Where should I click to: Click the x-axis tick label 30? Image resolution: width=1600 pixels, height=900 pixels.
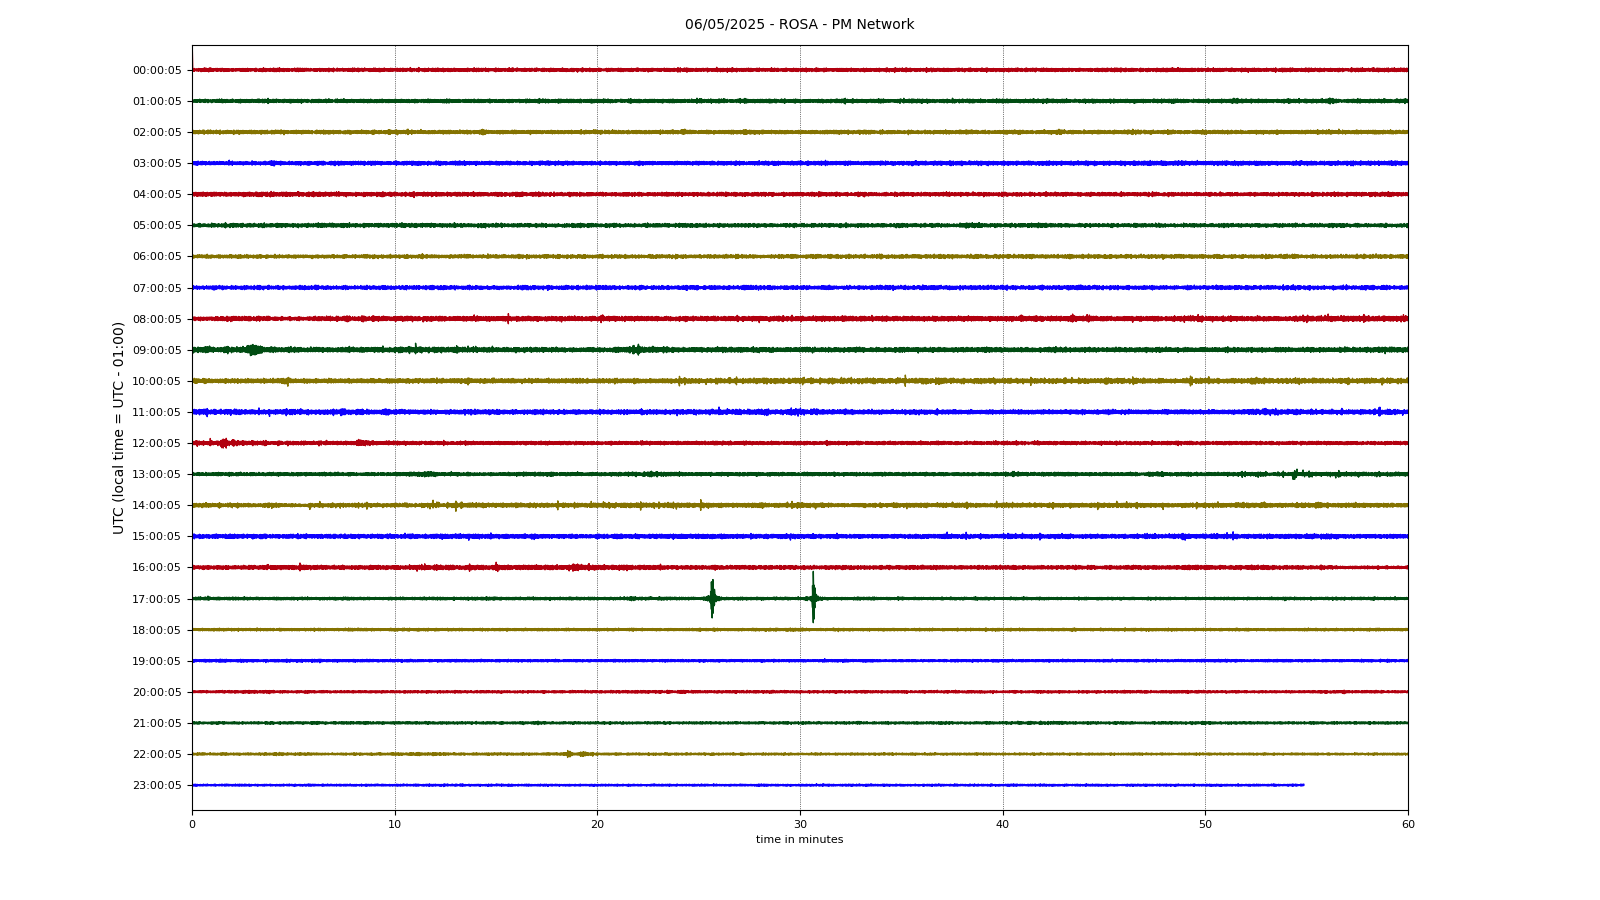tap(800, 824)
